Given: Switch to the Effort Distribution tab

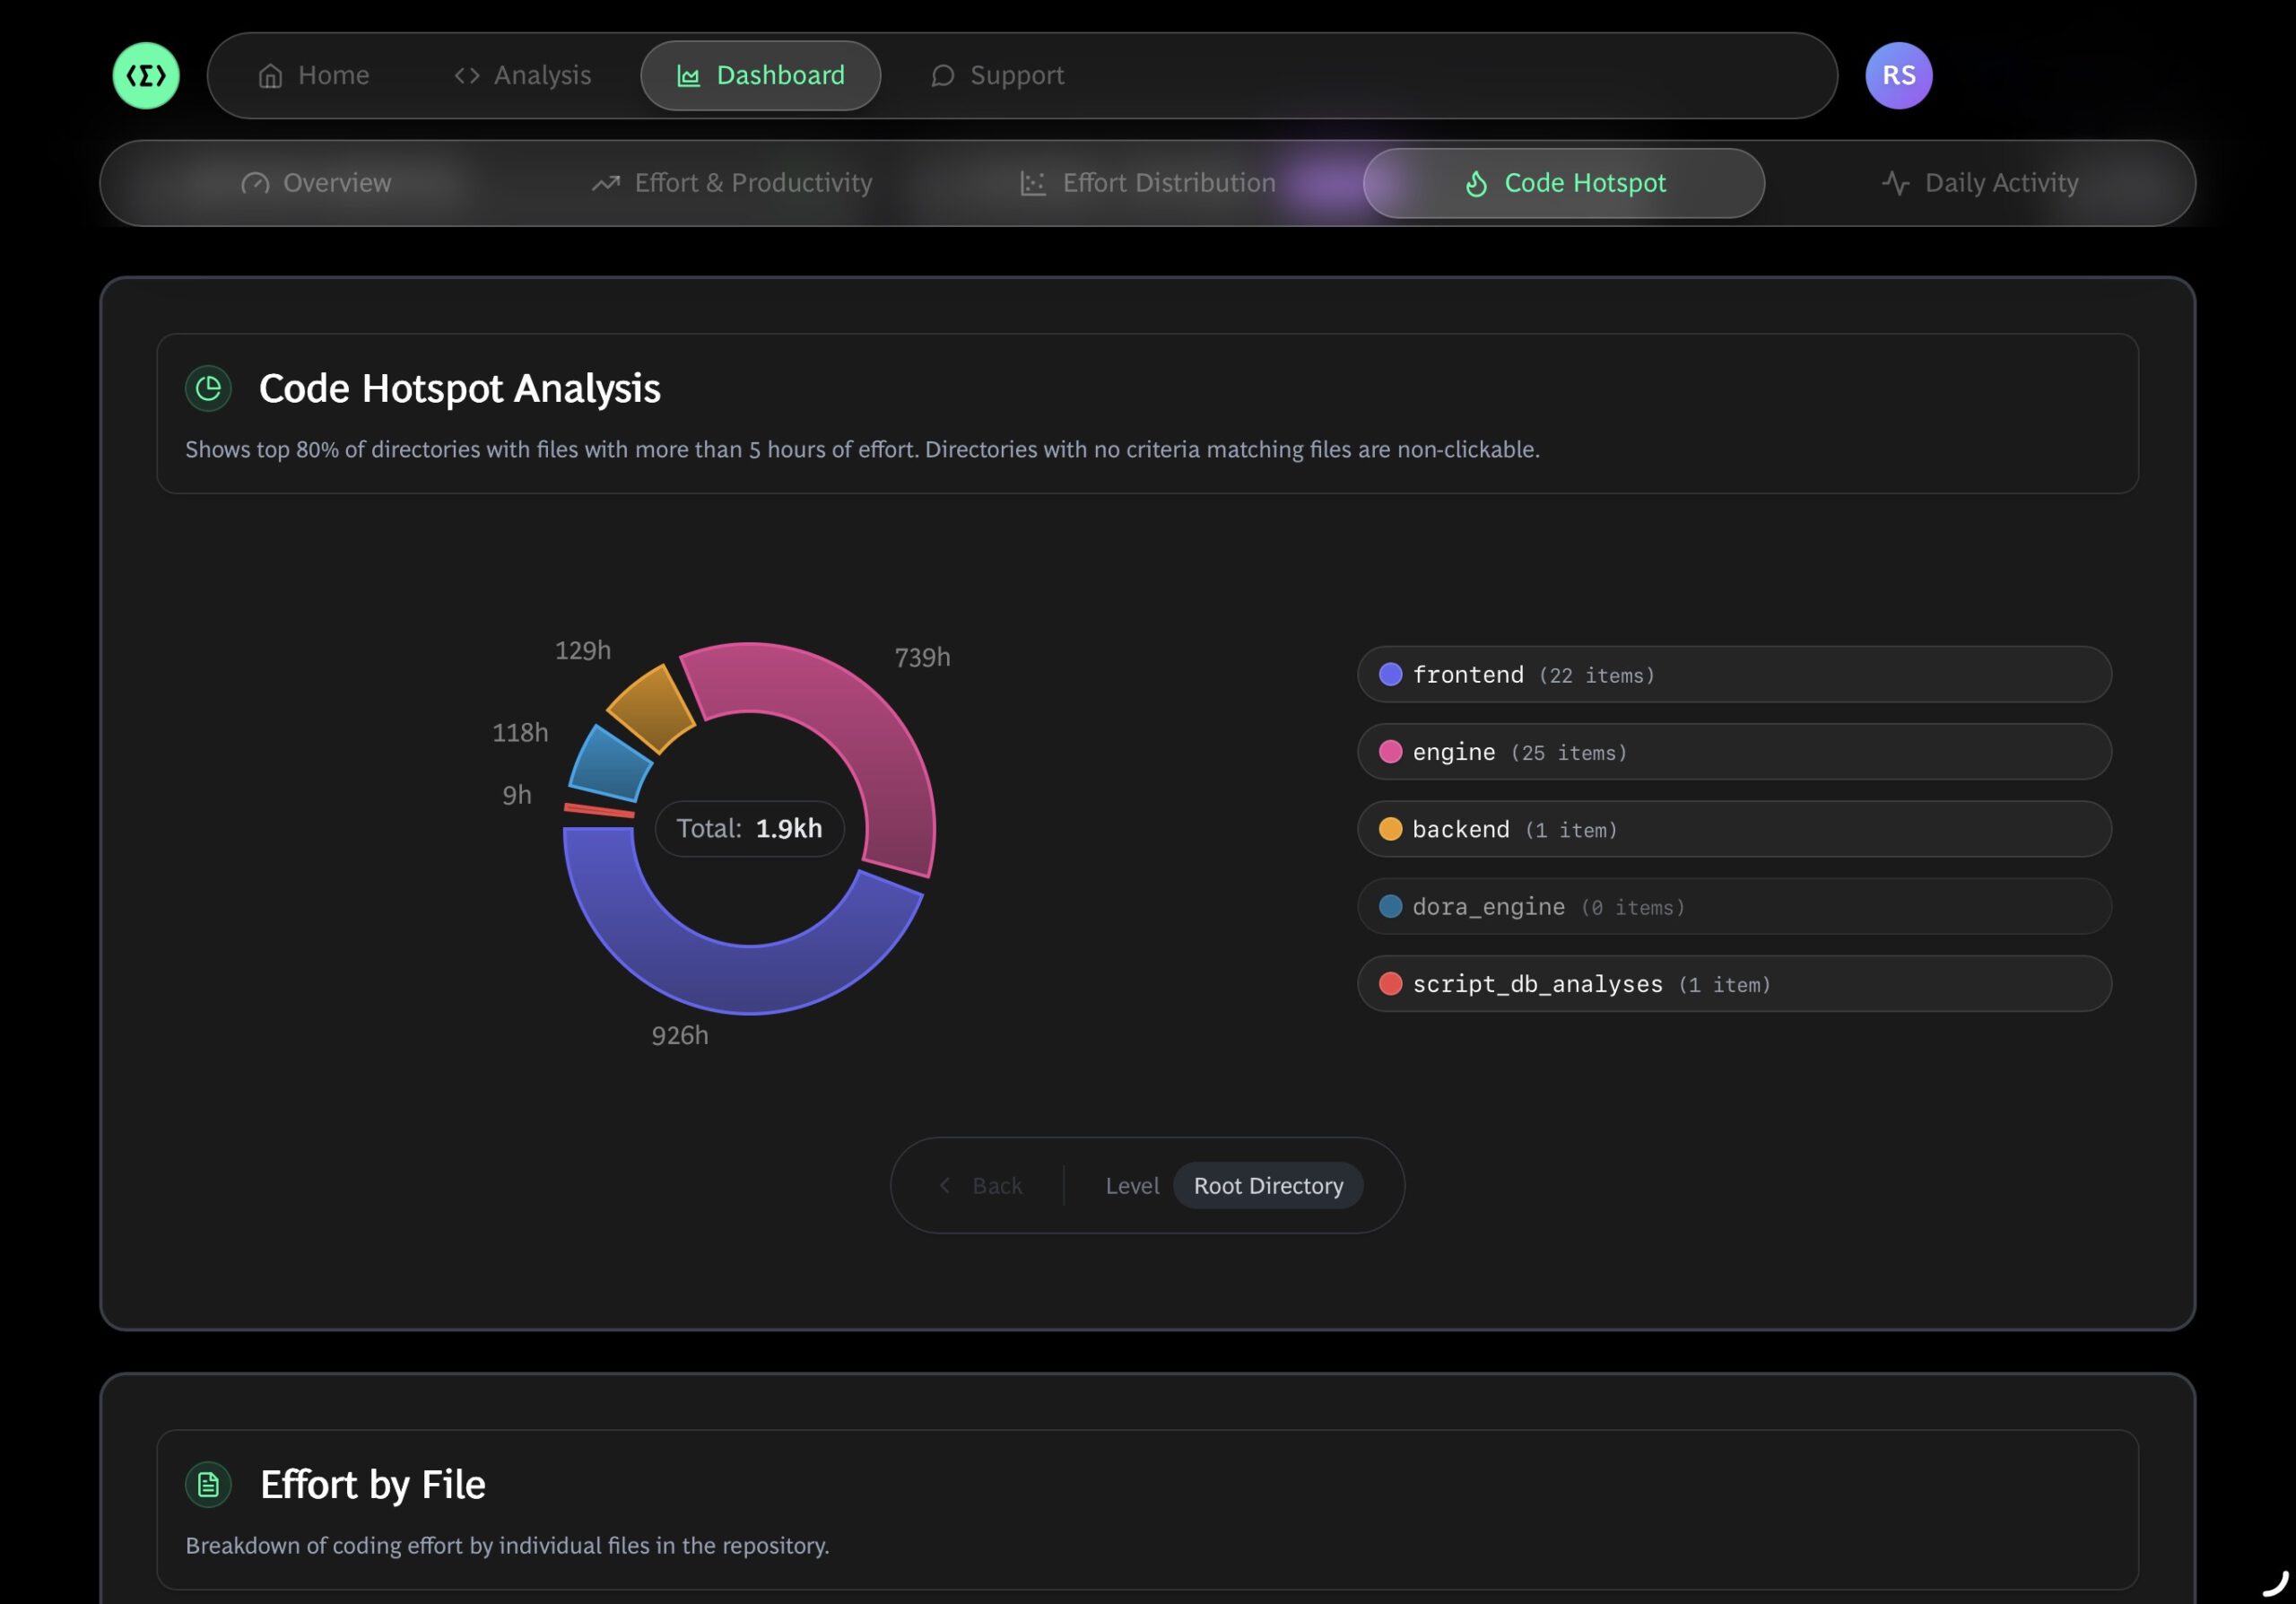Looking at the screenshot, I should coord(1147,183).
